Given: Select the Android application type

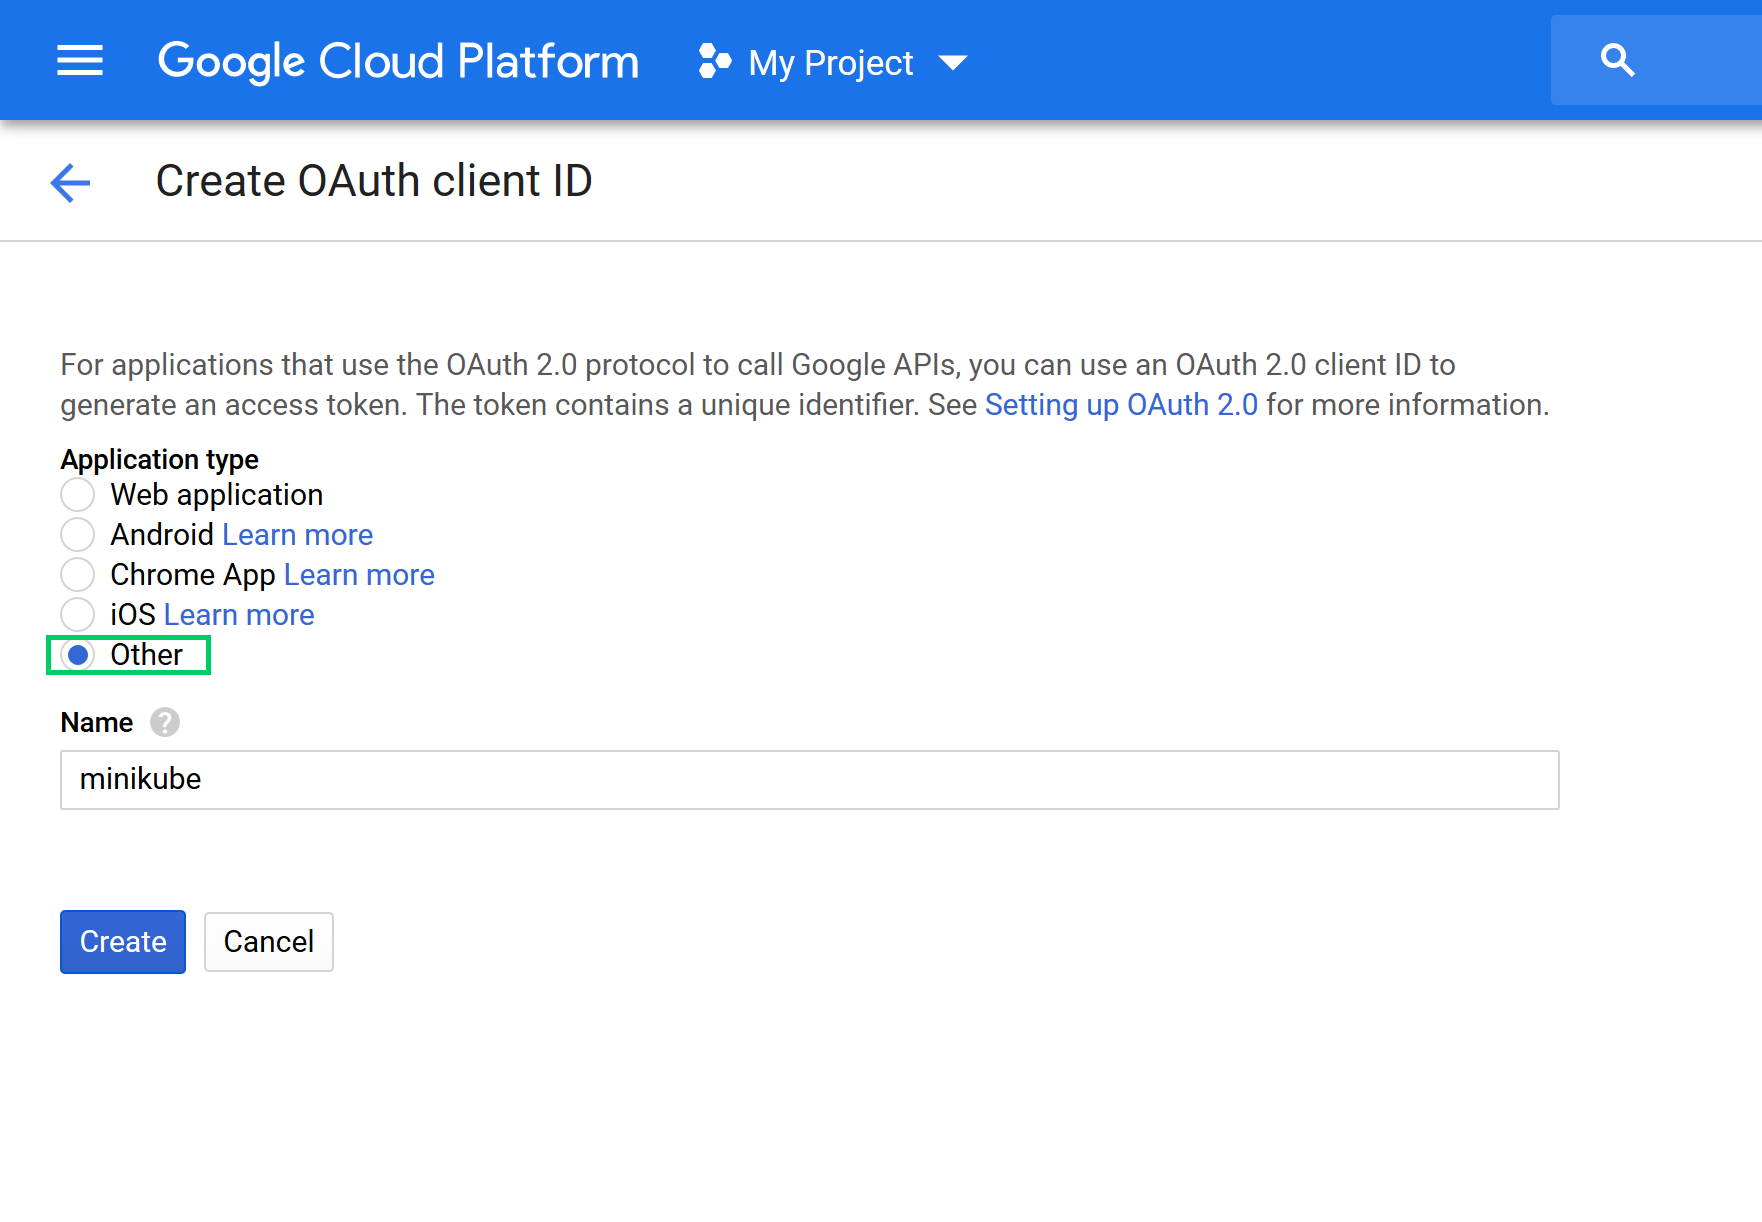Looking at the screenshot, I should pos(78,535).
